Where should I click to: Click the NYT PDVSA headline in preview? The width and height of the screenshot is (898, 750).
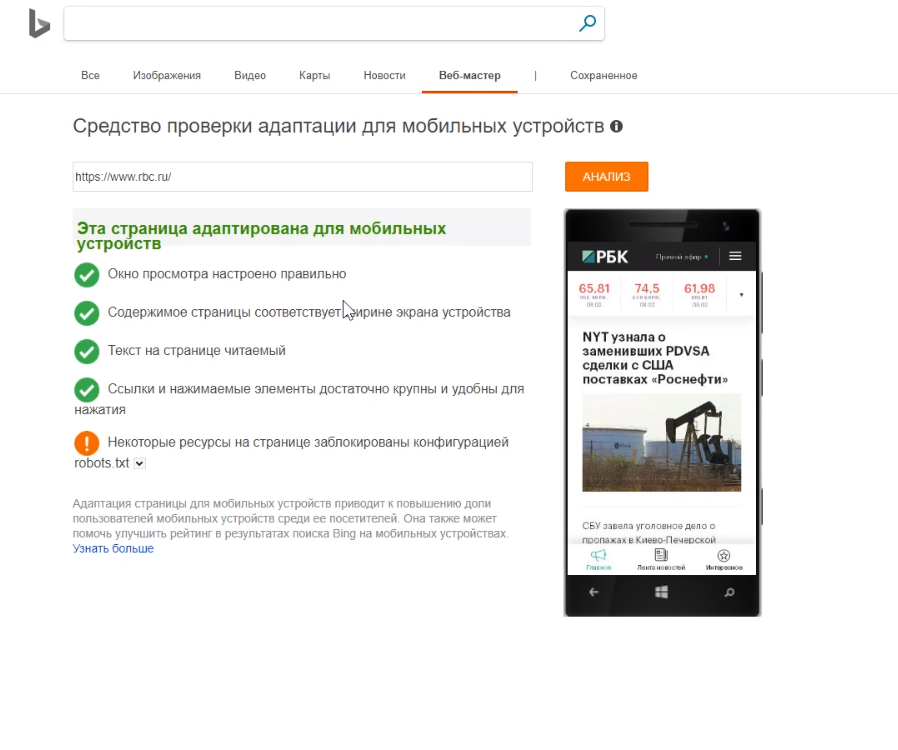coord(655,358)
